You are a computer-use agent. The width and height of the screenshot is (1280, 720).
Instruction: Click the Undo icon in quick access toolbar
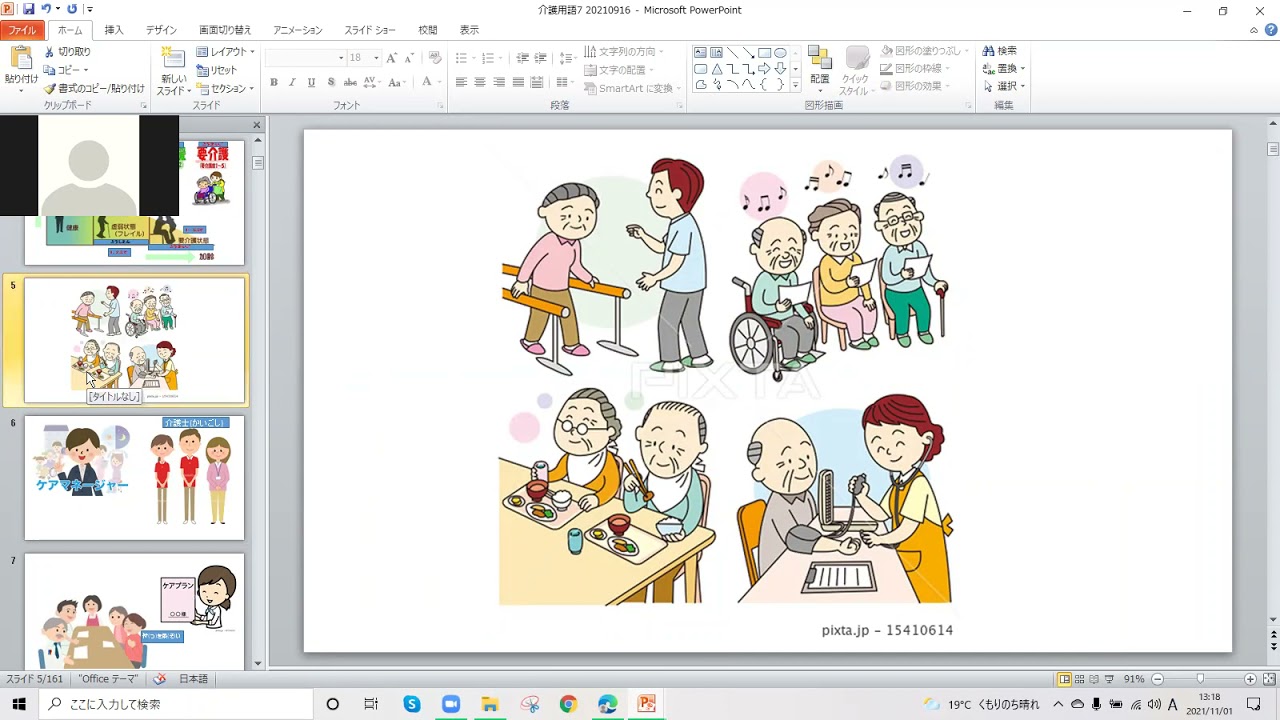pyautogui.click(x=46, y=9)
